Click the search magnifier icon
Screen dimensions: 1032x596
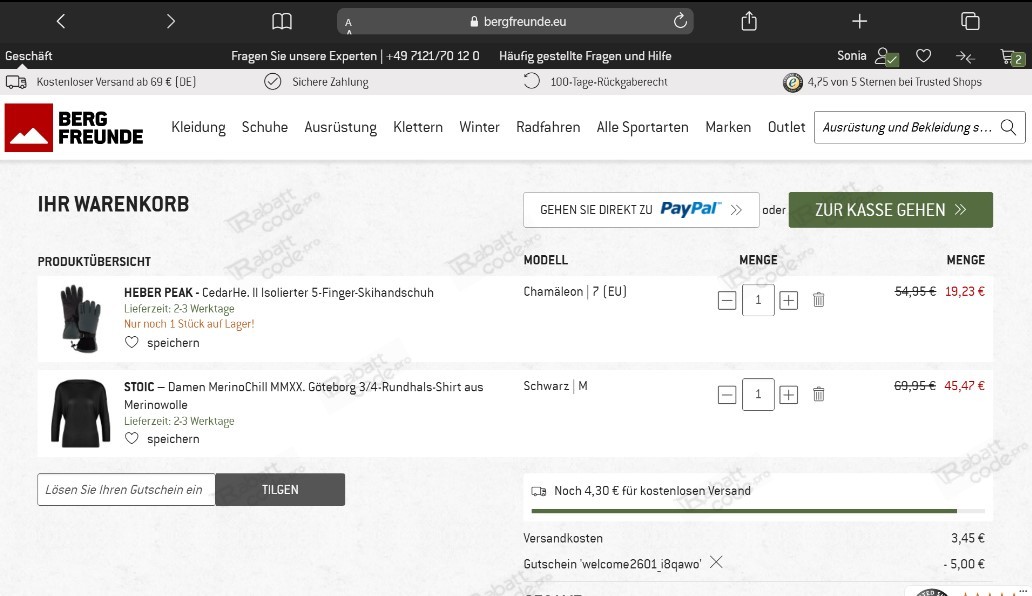coord(1008,127)
